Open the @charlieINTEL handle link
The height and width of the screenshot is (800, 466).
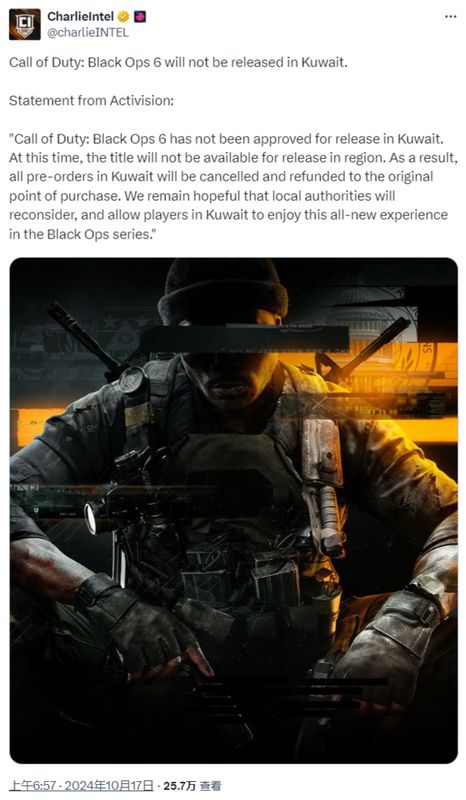[x=88, y=32]
